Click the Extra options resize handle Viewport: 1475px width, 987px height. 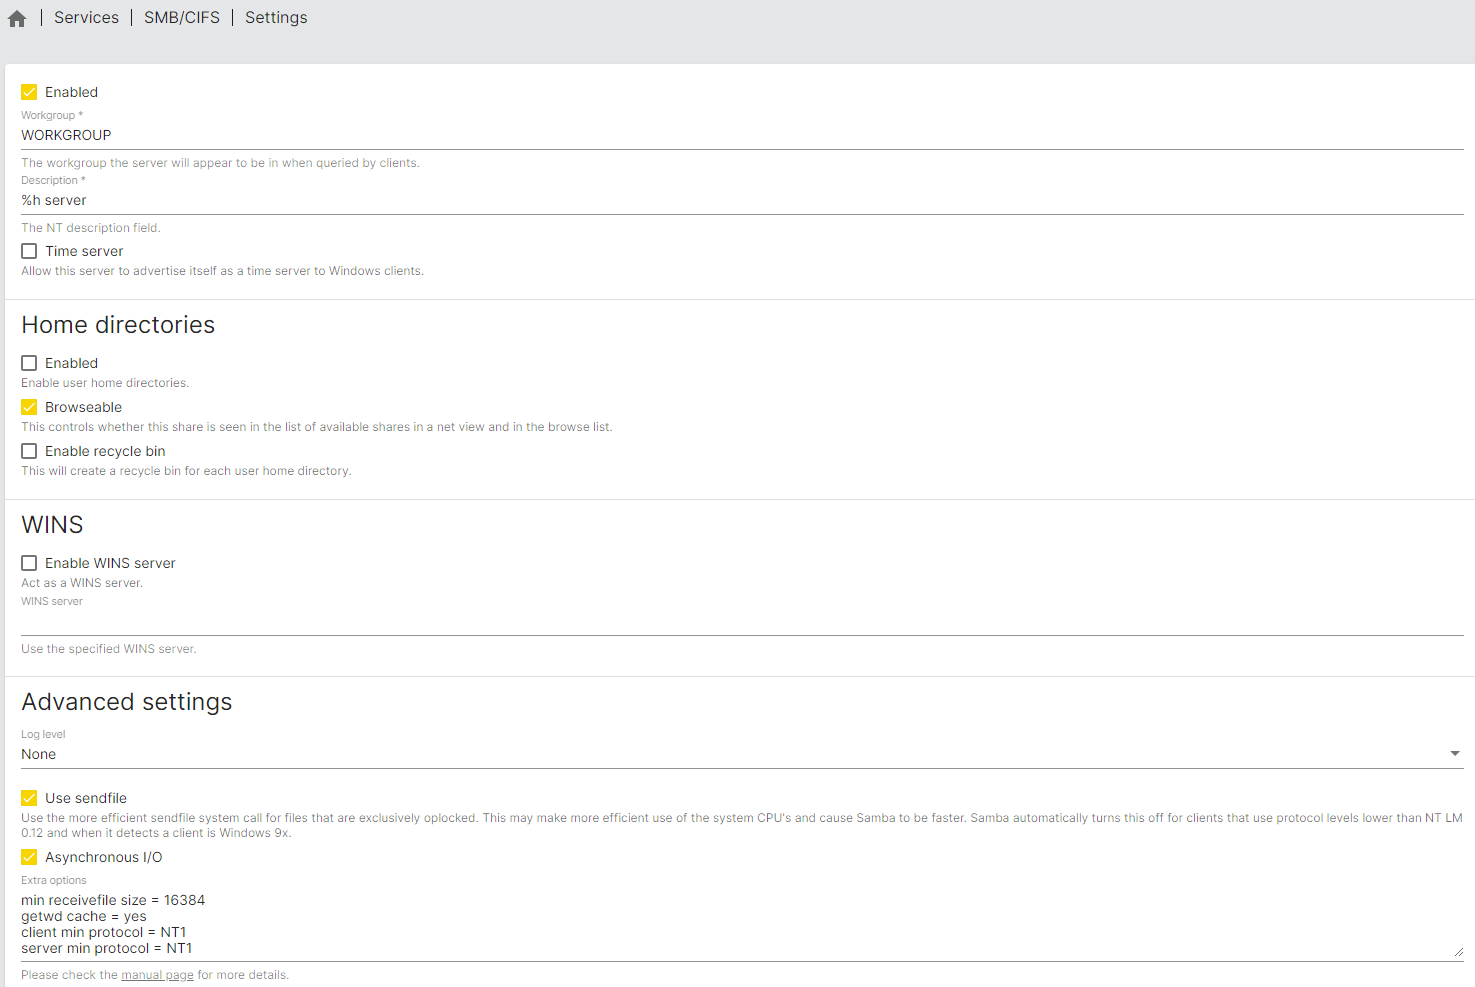[x=1458, y=952]
